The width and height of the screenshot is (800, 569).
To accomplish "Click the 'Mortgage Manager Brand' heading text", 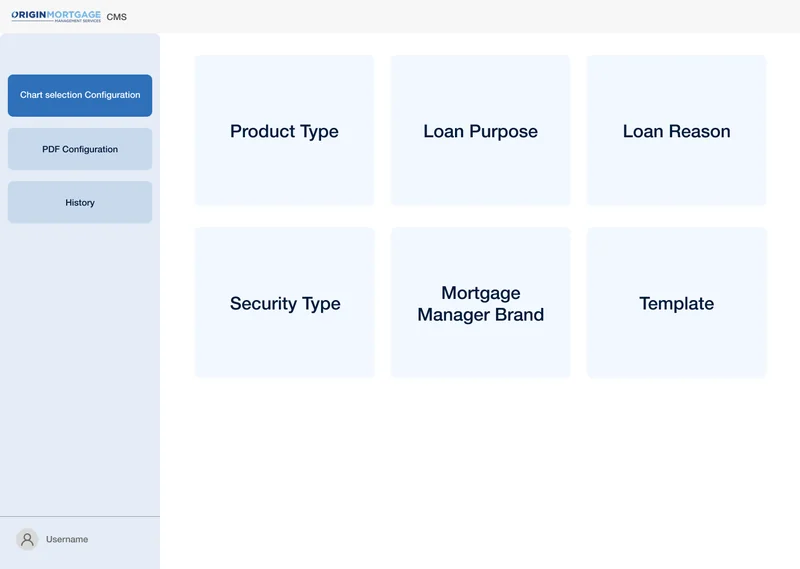I will point(480,304).
